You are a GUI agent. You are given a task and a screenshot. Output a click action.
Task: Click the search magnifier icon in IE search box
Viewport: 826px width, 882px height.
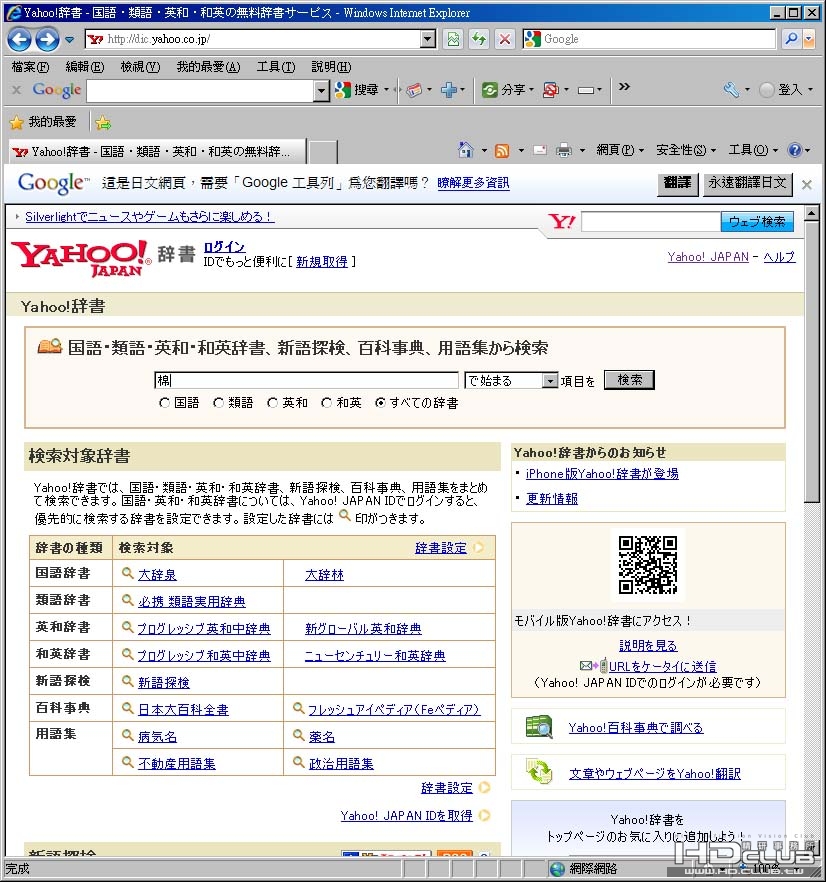791,39
